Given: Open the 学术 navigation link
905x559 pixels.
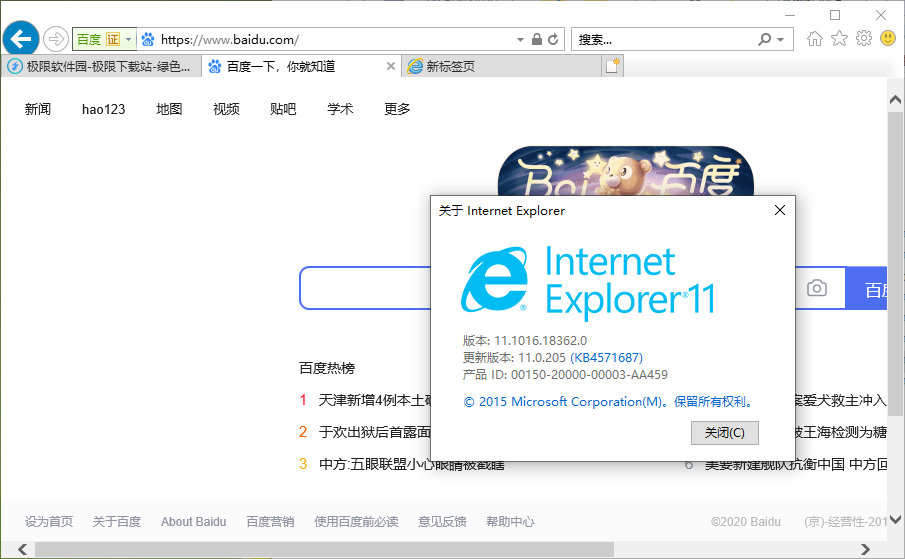Looking at the screenshot, I should (x=340, y=109).
